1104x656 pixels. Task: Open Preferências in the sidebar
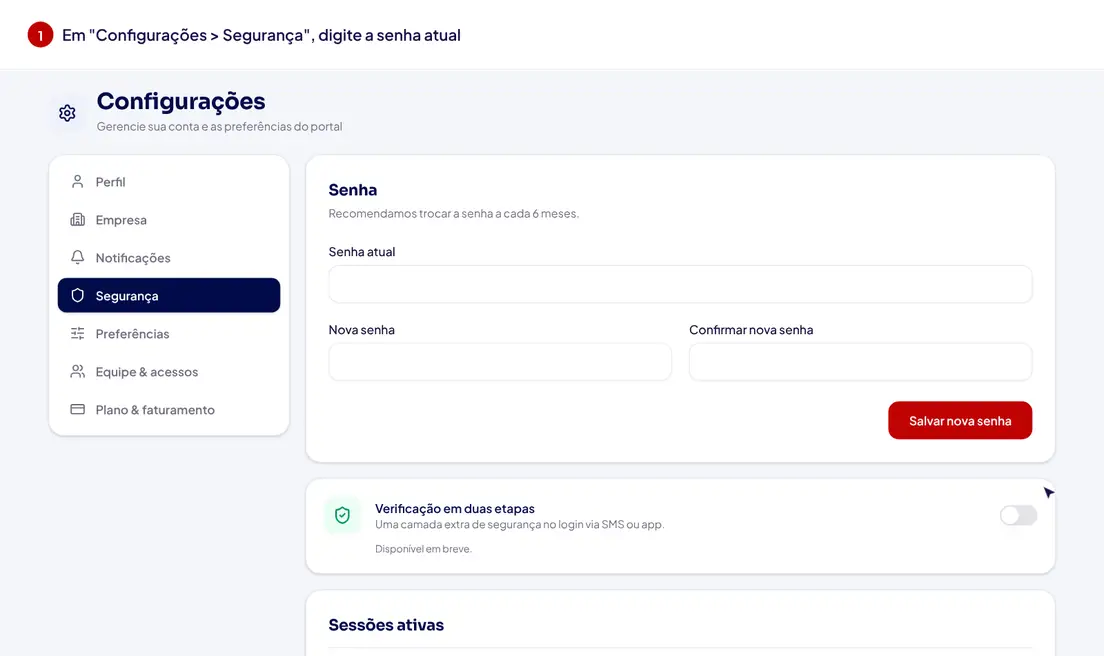coord(169,334)
